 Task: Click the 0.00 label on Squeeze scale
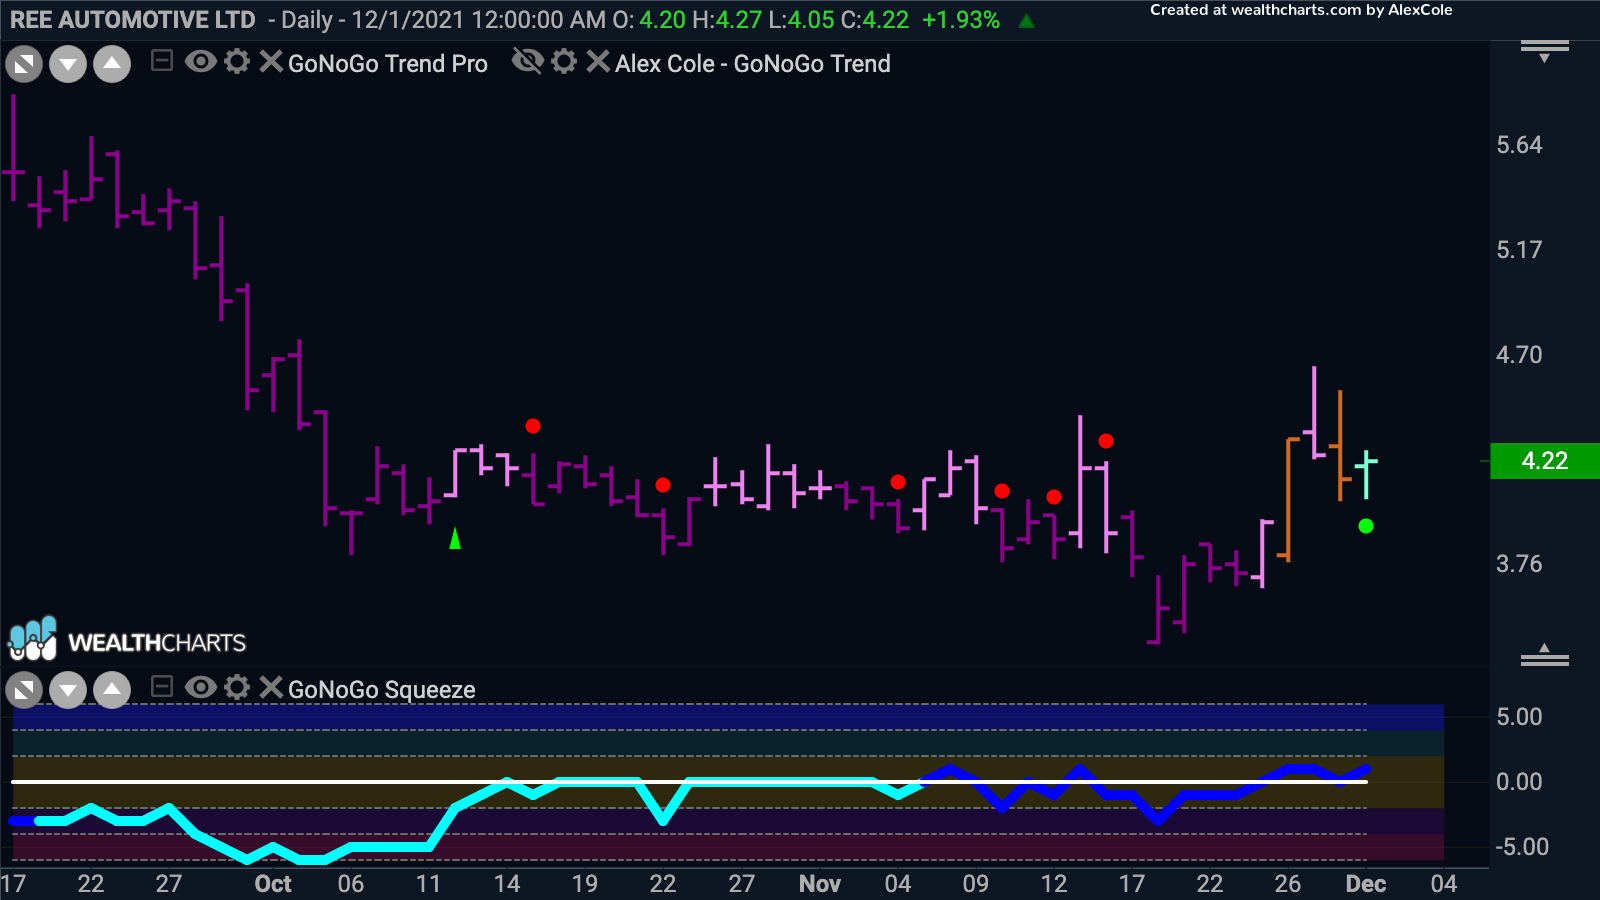(x=1519, y=782)
